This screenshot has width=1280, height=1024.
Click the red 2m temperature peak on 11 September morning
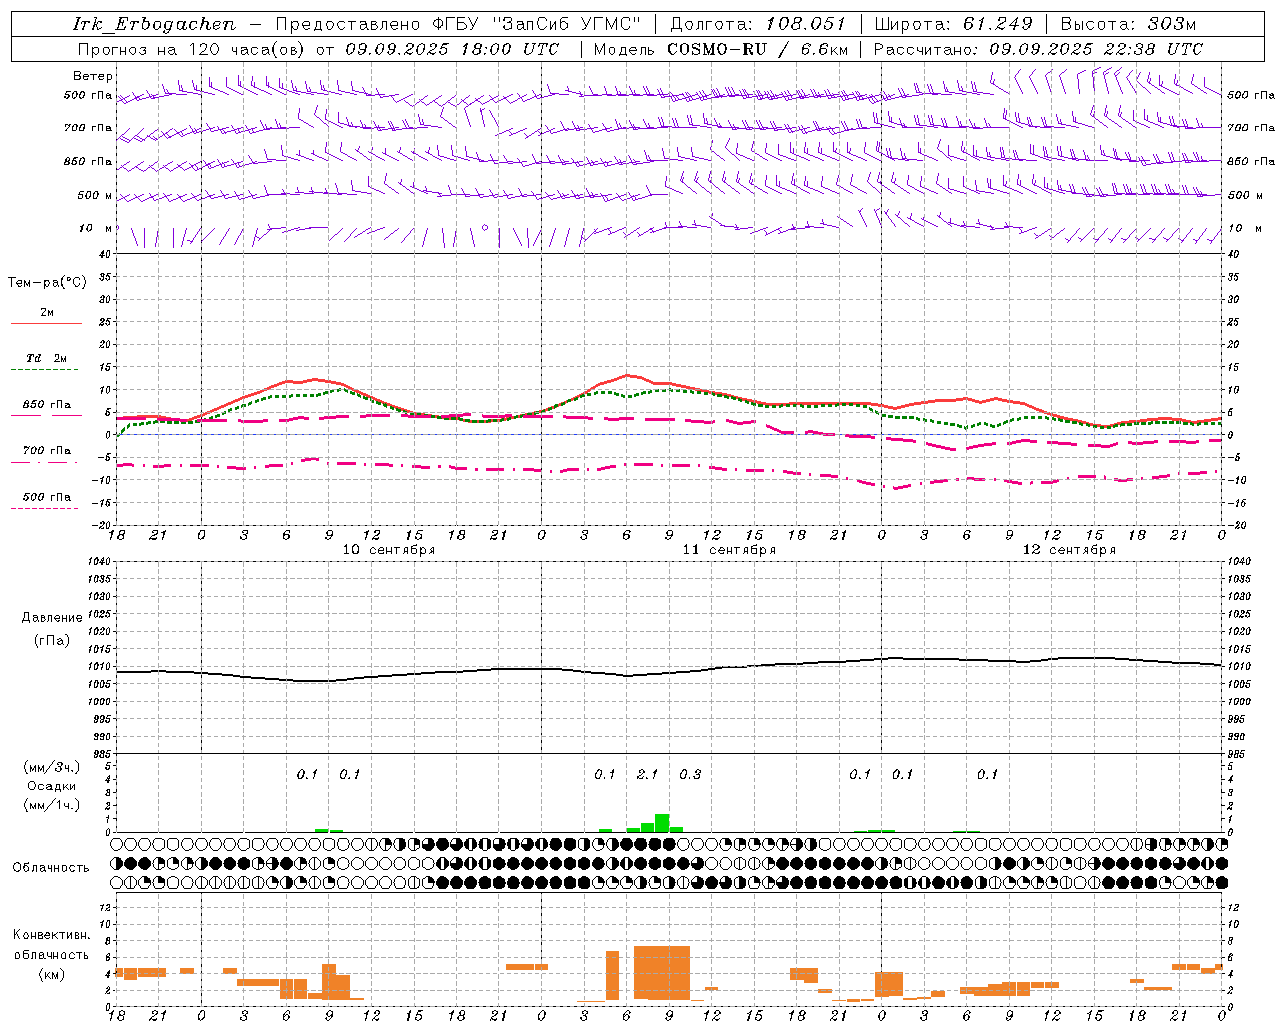(x=628, y=375)
